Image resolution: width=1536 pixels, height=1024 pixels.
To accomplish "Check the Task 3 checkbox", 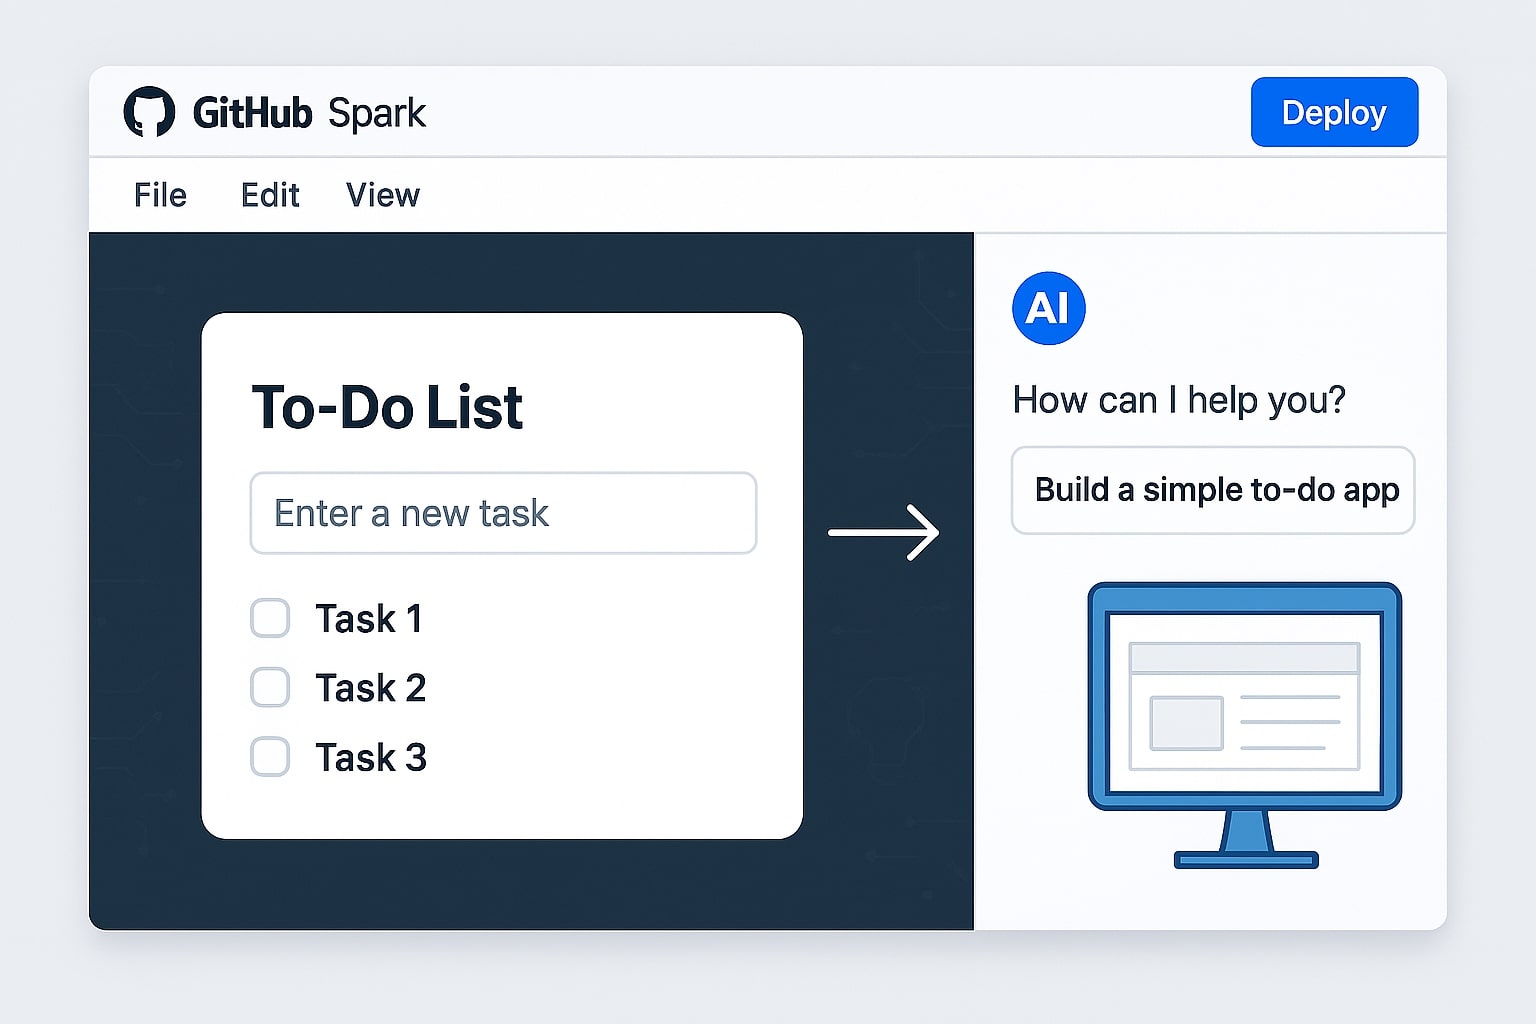I will pyautogui.click(x=269, y=757).
